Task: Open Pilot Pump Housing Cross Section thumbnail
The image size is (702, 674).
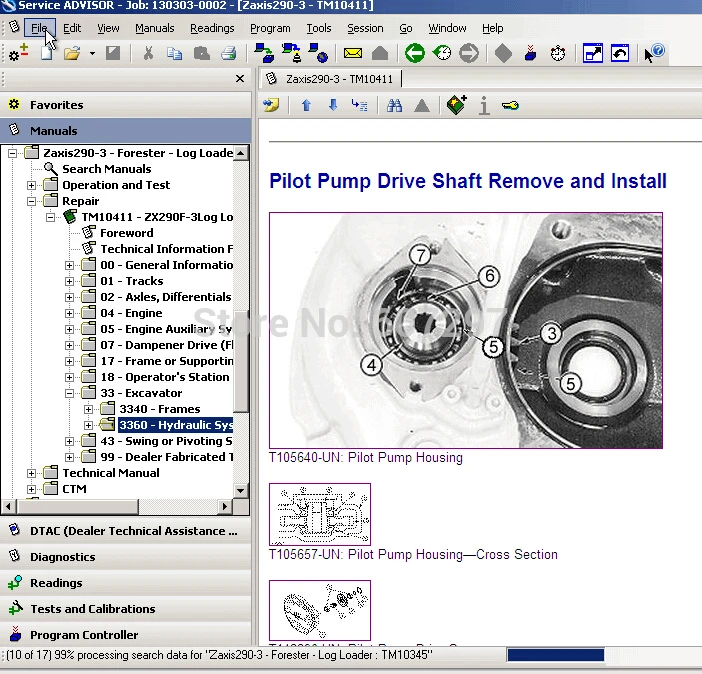Action: coord(320,514)
